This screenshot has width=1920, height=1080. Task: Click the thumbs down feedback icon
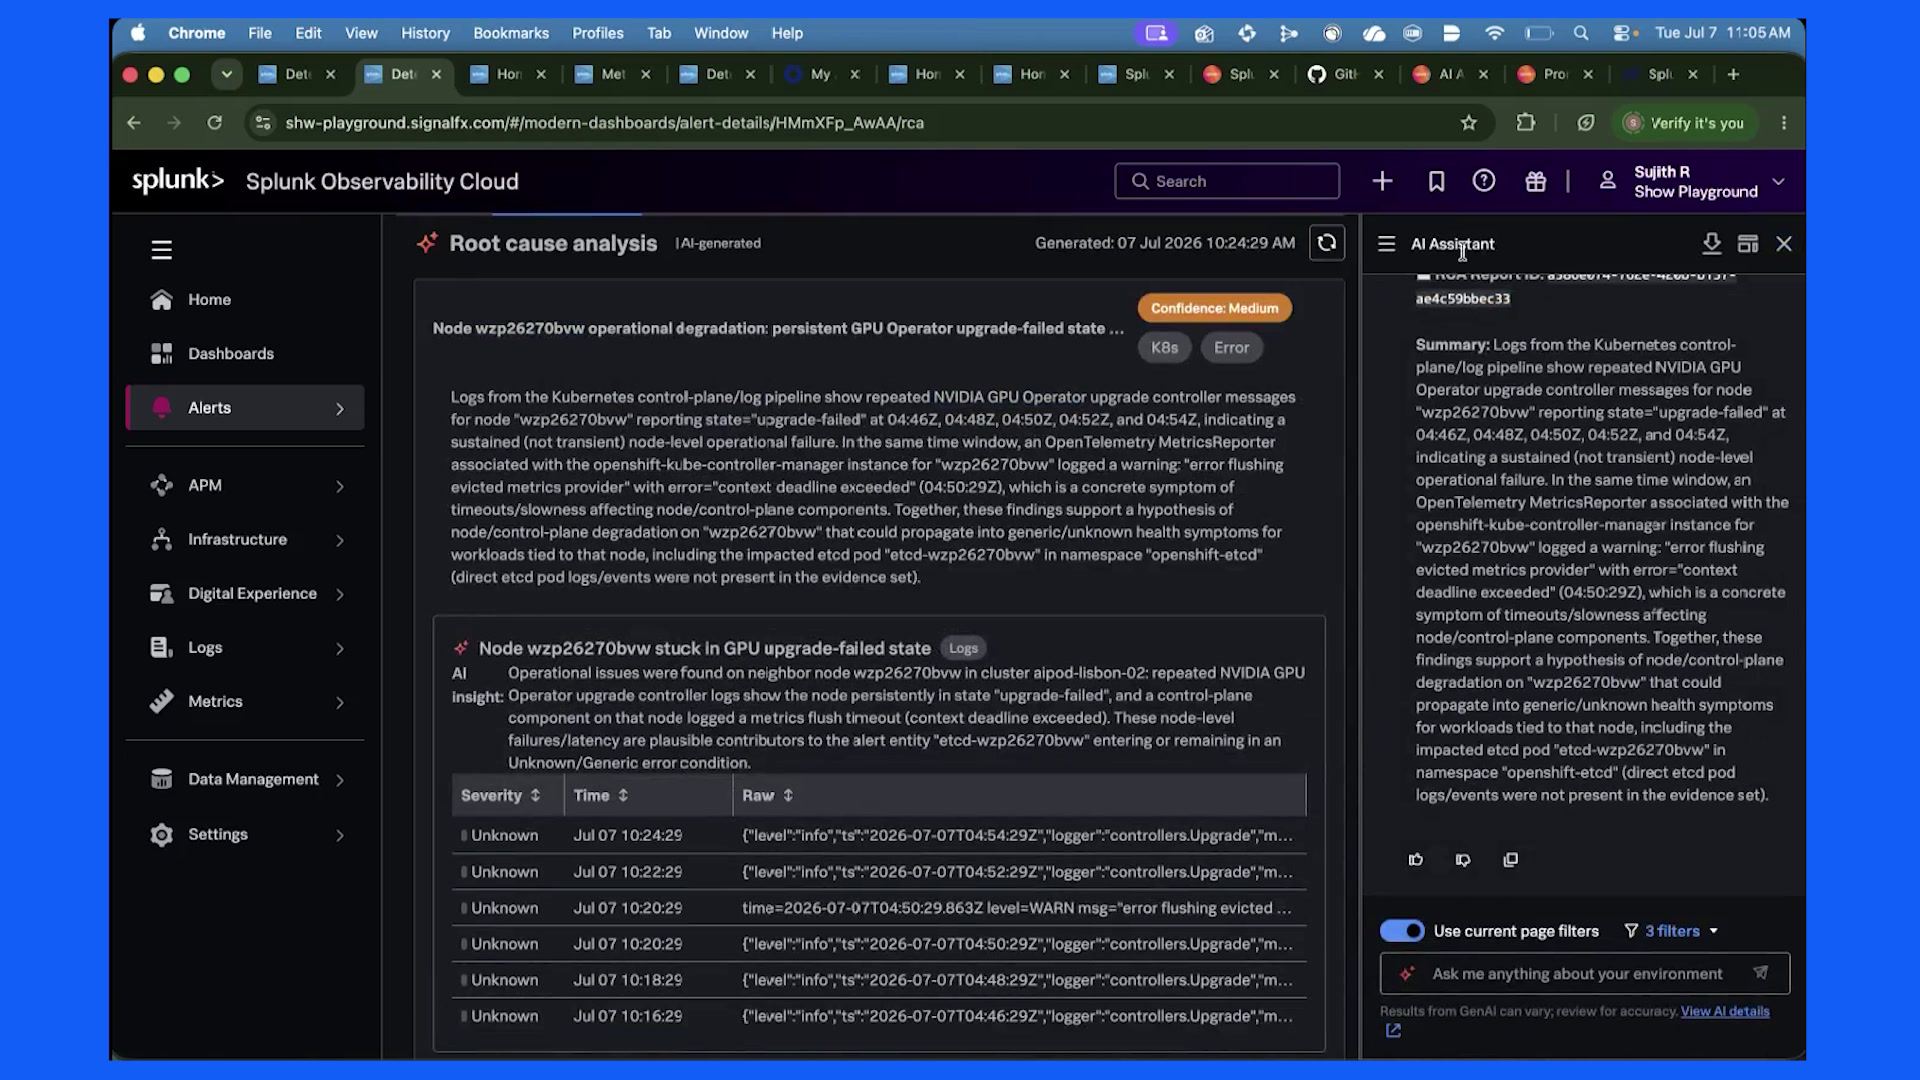pyautogui.click(x=1463, y=860)
